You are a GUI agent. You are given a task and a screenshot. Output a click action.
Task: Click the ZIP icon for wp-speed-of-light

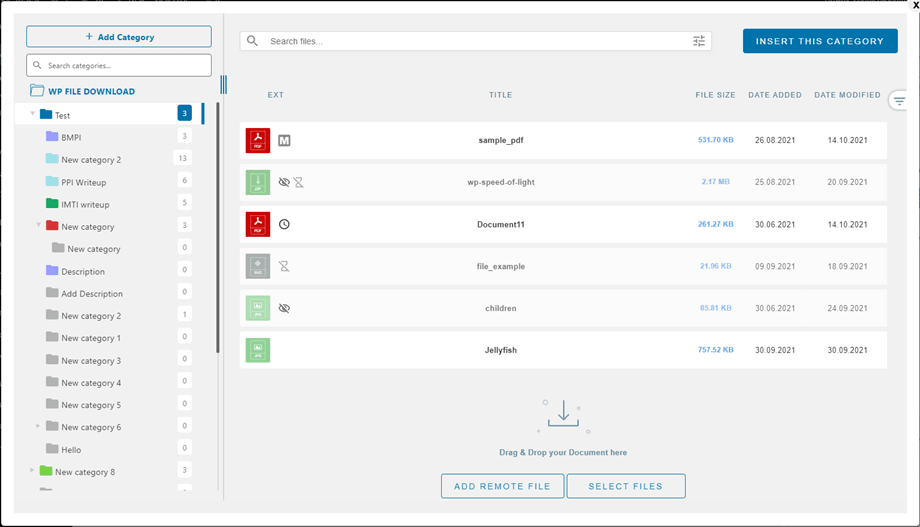tap(258, 182)
